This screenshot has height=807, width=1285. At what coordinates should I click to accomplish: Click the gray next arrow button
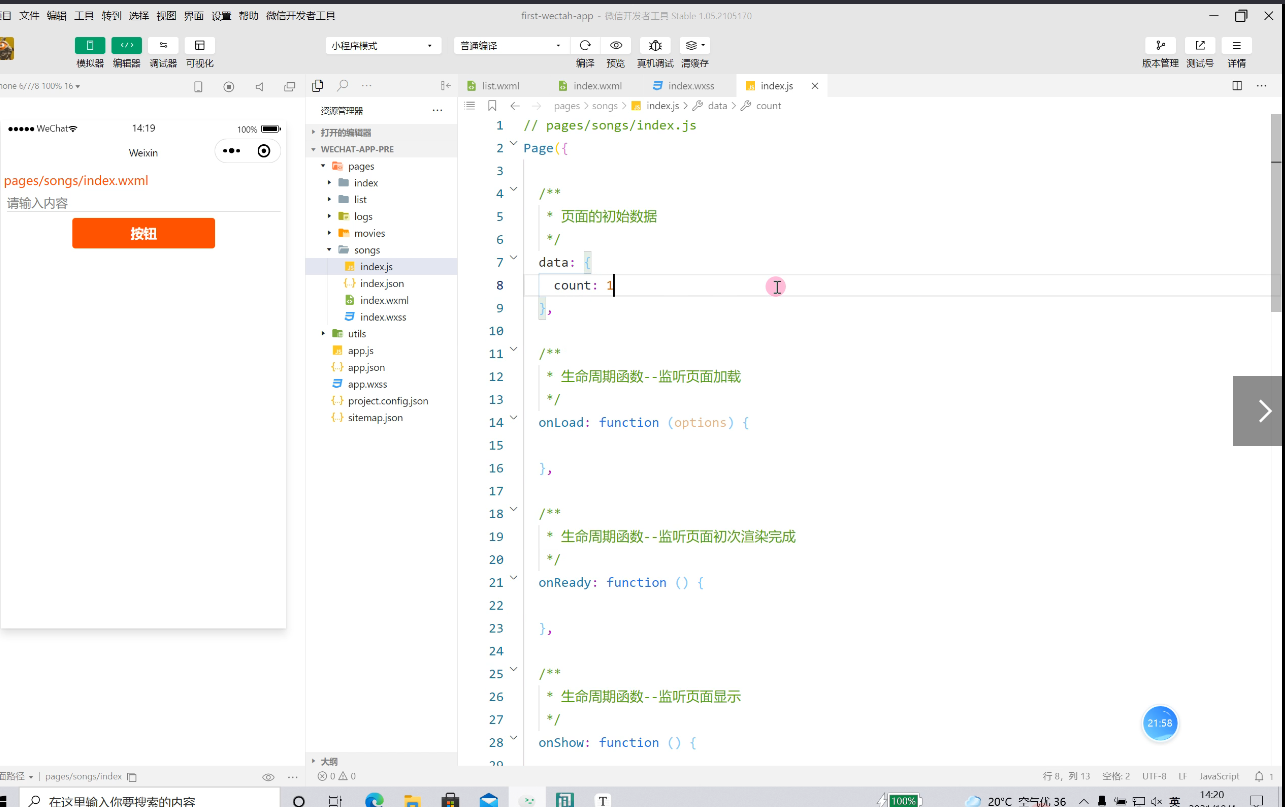click(x=1259, y=411)
